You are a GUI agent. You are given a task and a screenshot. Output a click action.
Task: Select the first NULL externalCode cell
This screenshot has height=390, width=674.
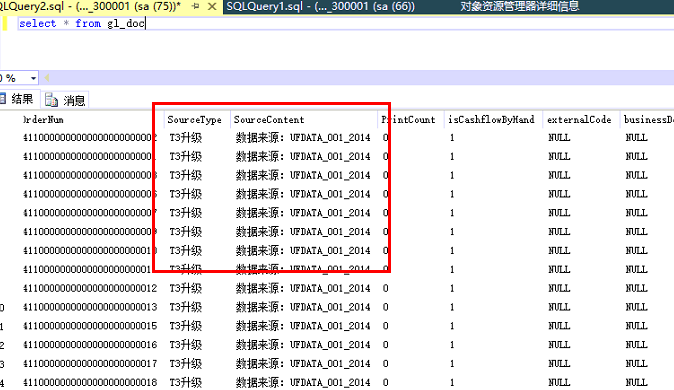[559, 138]
